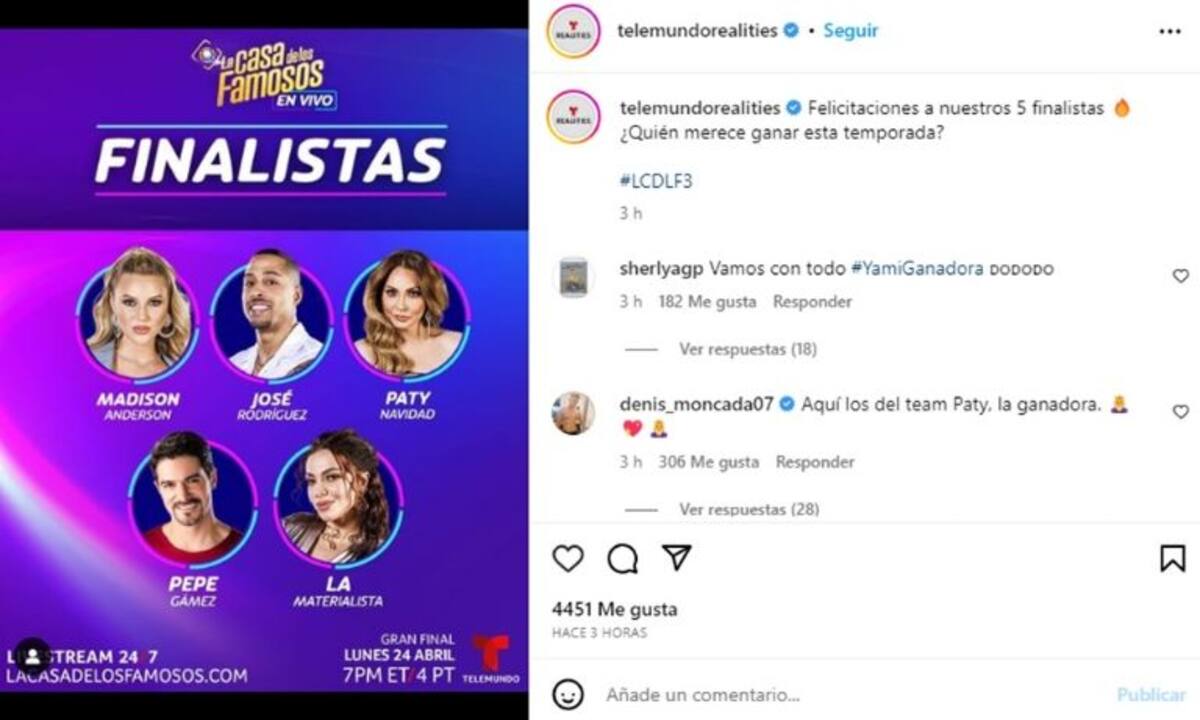
Task: Publish comment with the Publicar button
Action: pos(1151,694)
